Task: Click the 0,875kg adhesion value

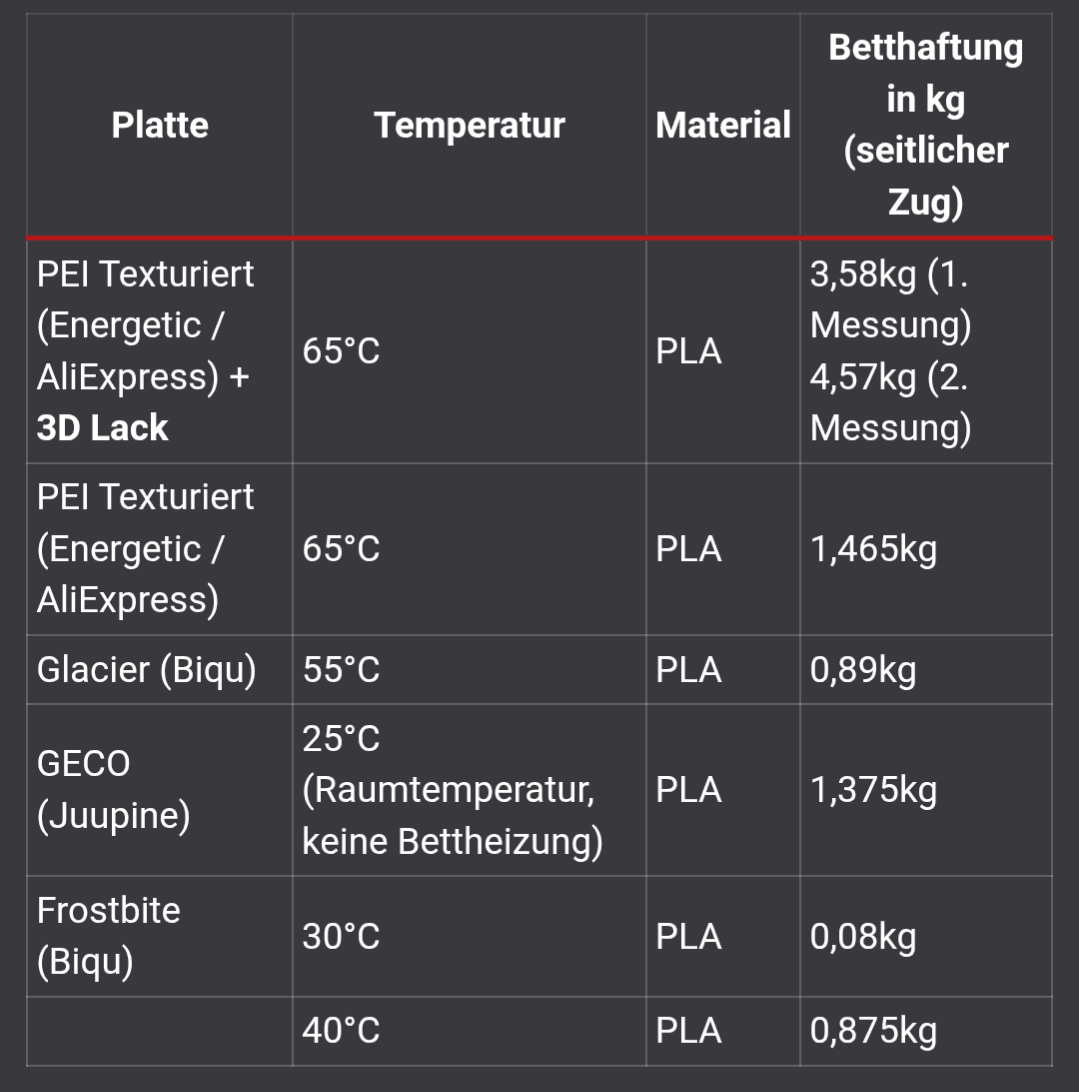Action: coord(873,1031)
